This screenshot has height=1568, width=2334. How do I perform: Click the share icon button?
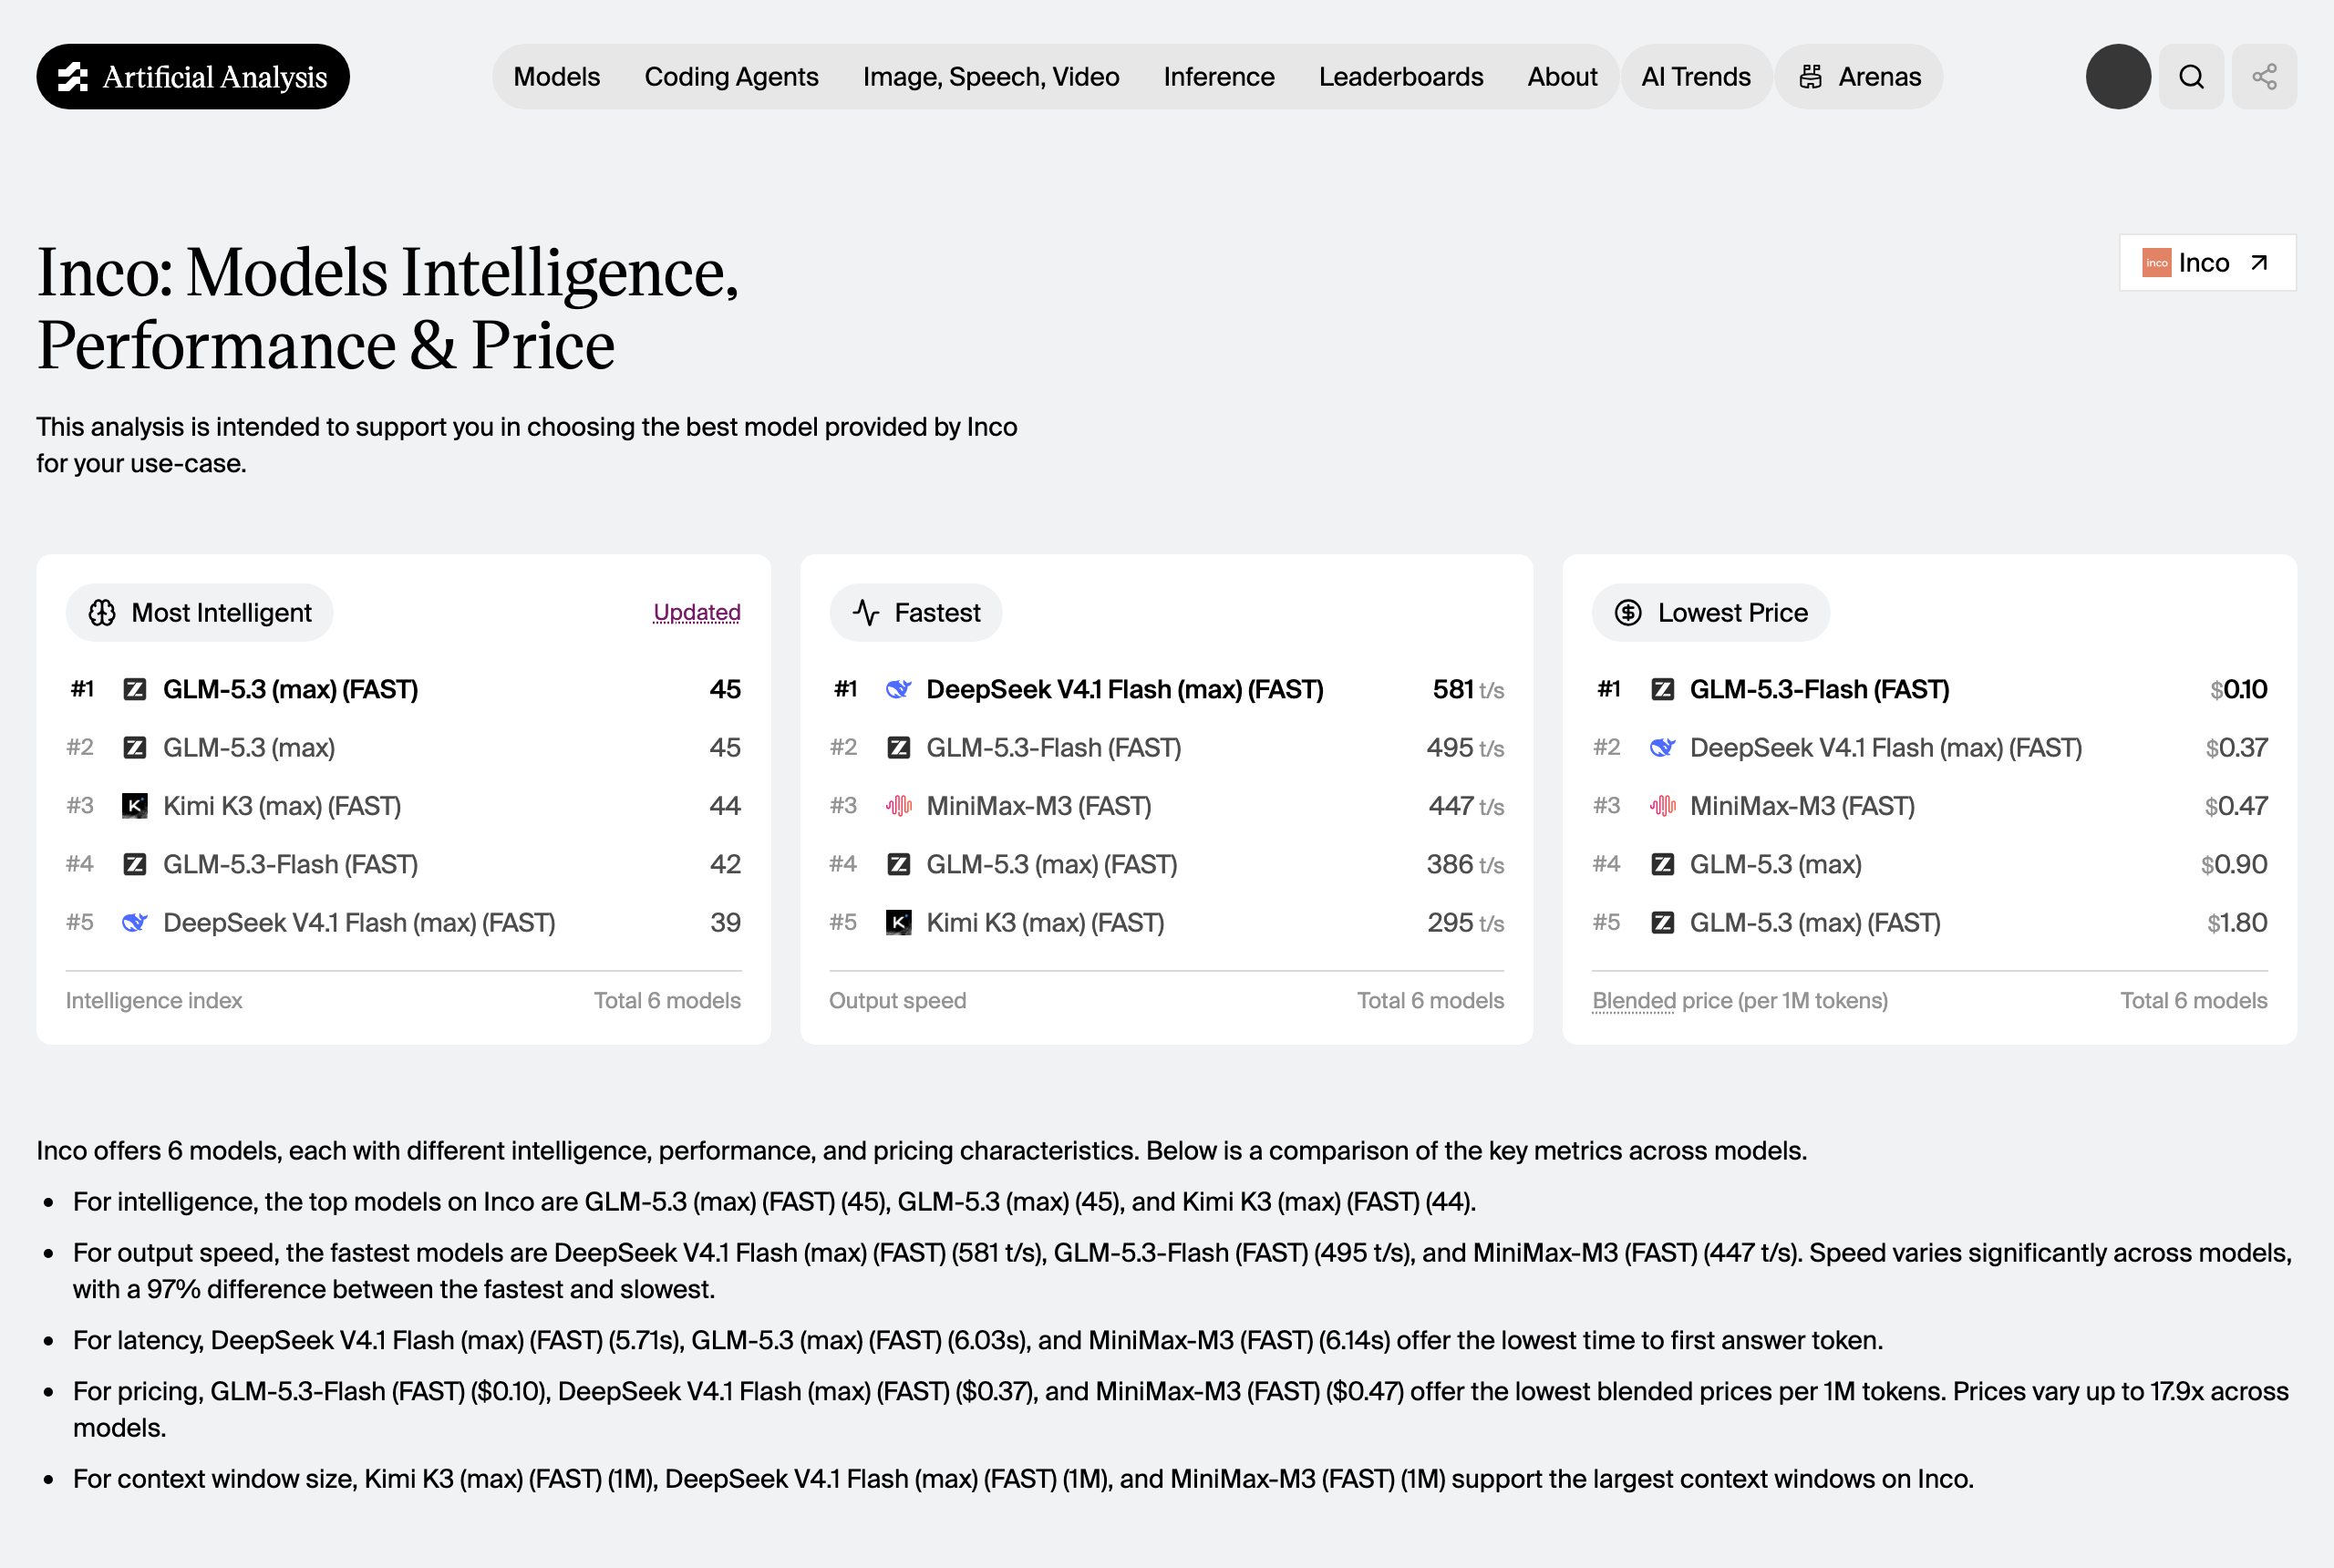coord(2264,77)
